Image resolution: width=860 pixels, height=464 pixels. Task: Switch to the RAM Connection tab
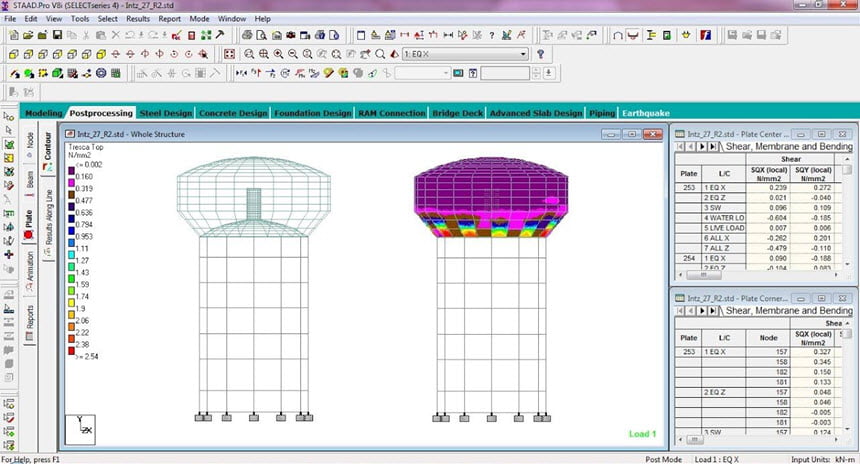click(392, 113)
